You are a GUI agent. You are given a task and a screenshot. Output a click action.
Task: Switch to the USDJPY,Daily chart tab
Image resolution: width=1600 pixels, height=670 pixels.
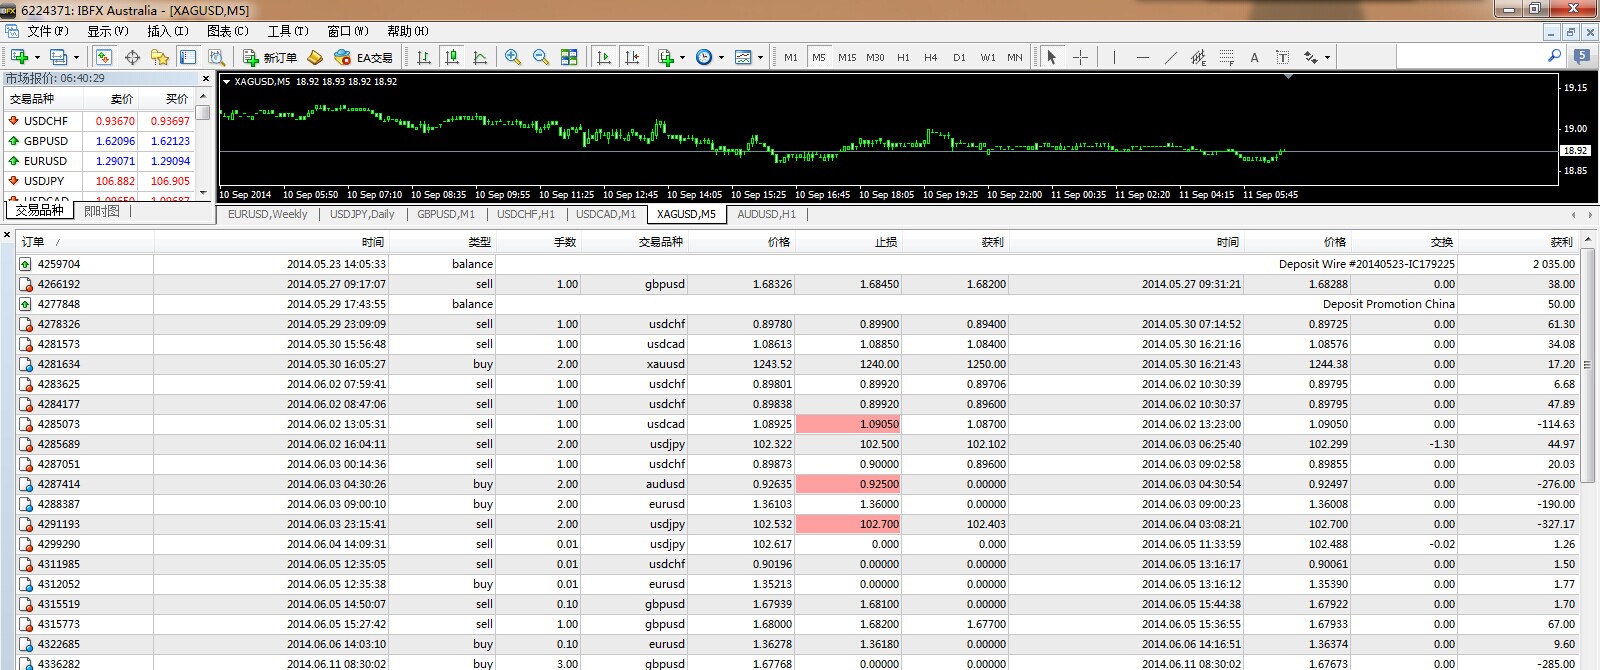[362, 214]
